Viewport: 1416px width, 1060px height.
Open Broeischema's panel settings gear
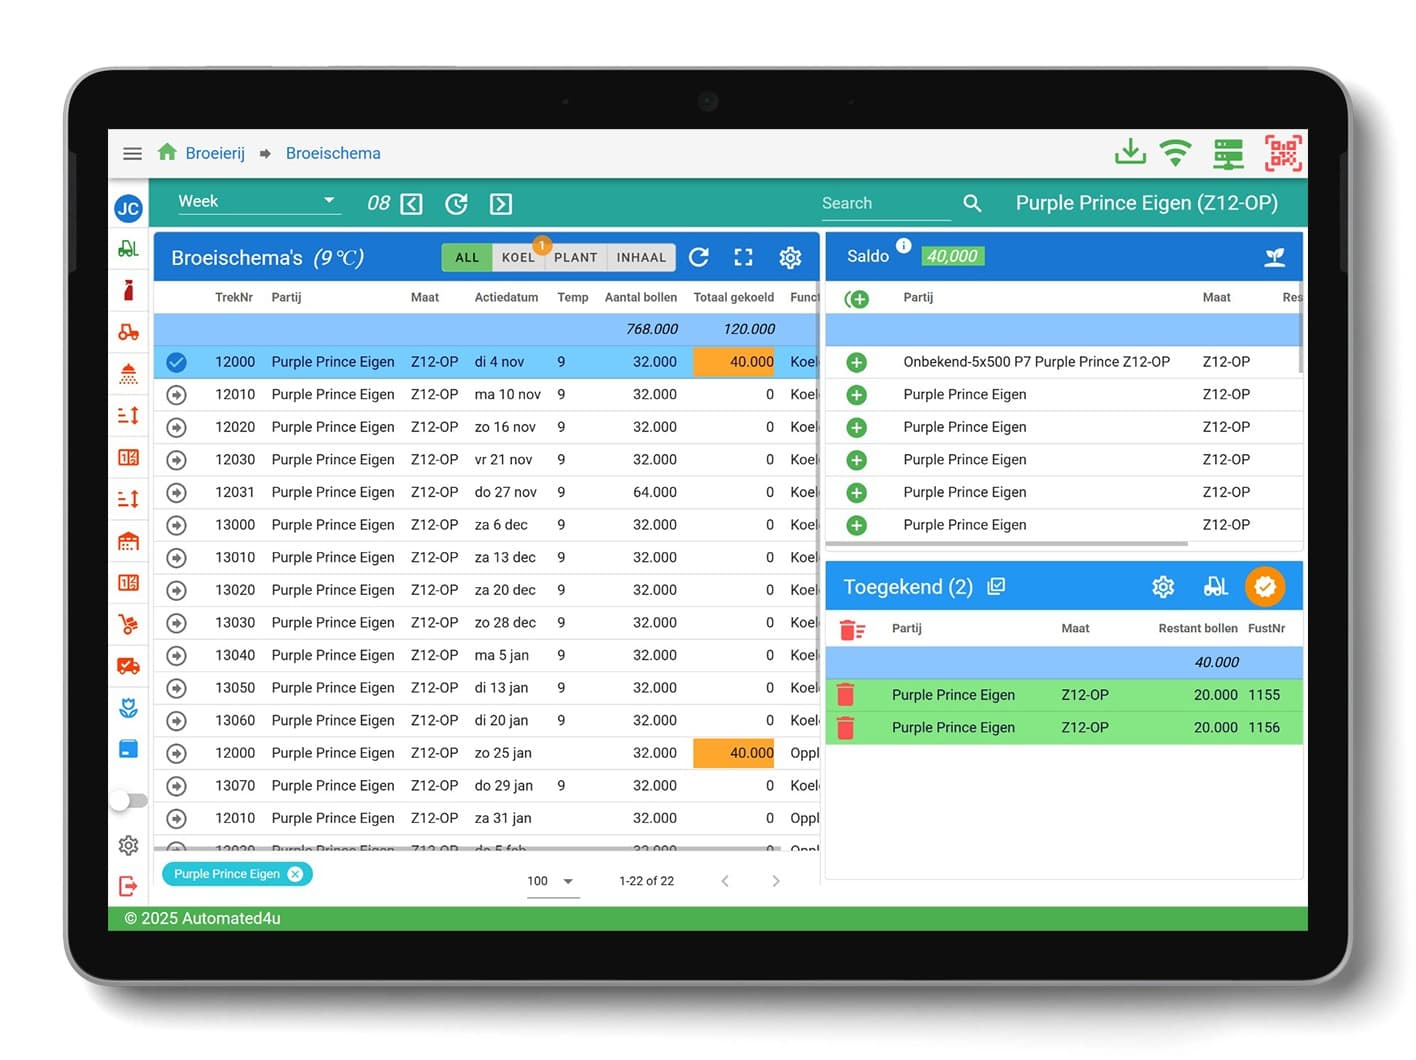pos(790,257)
